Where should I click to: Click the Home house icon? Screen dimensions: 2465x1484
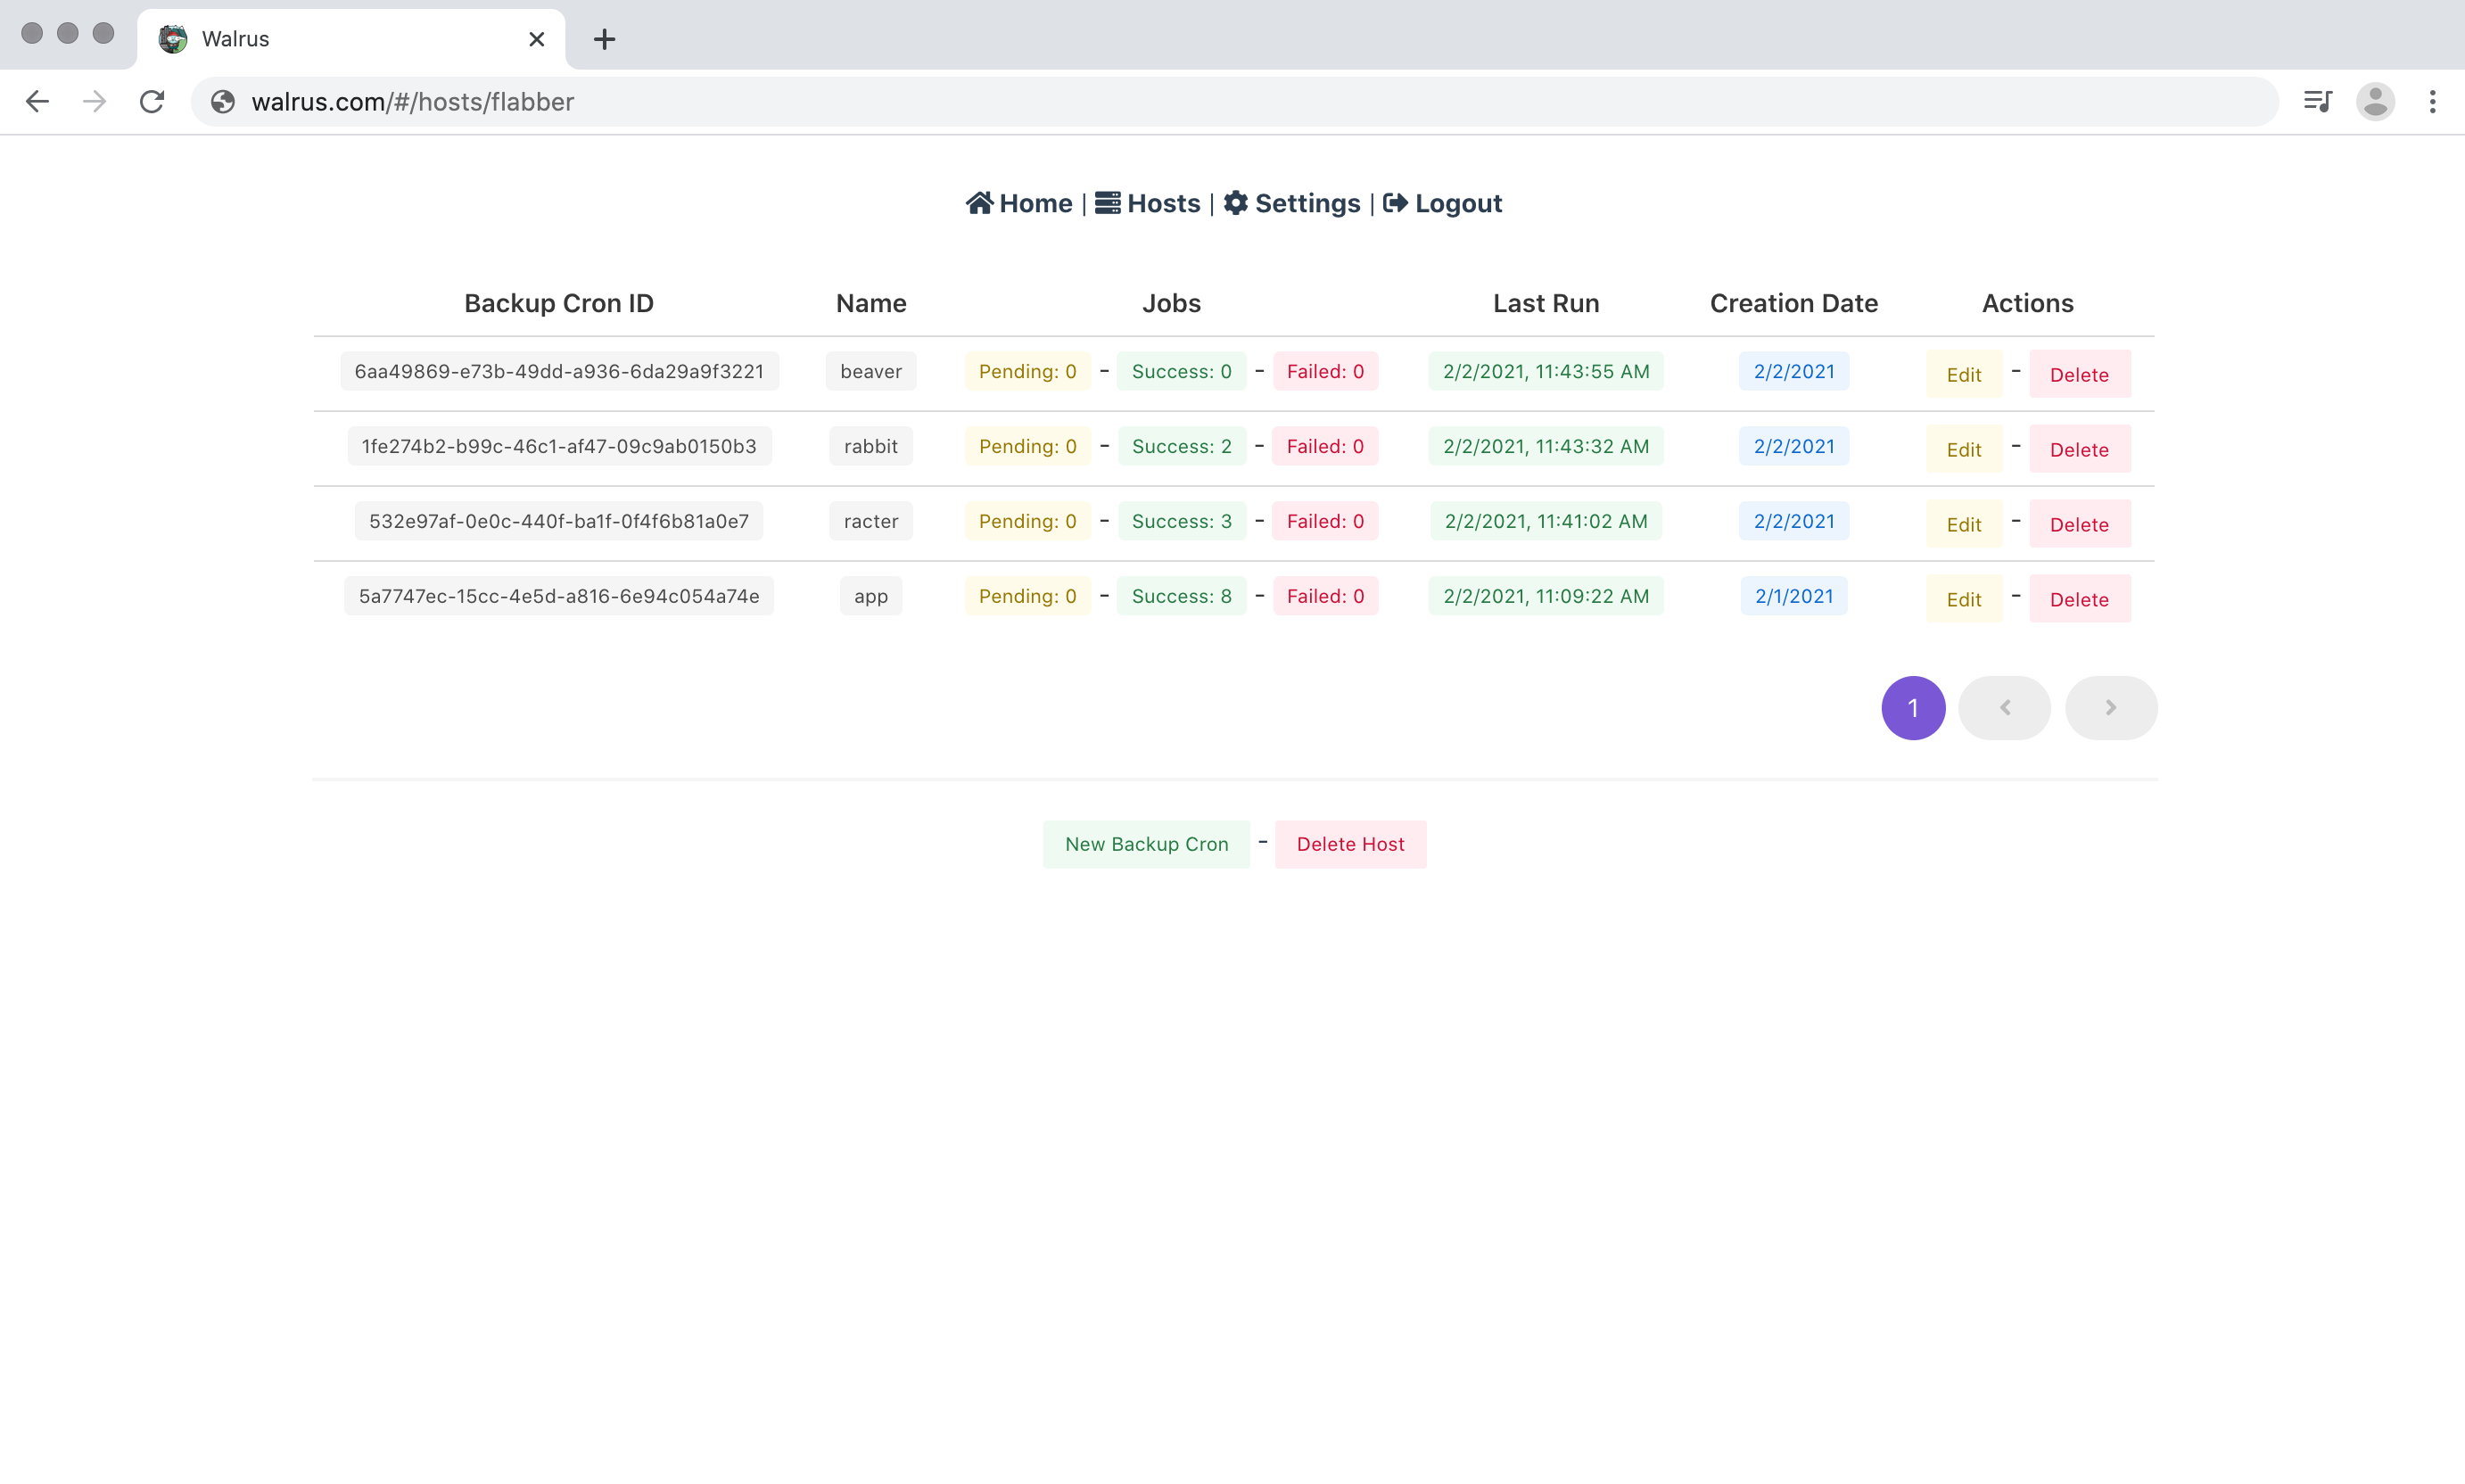coord(978,203)
